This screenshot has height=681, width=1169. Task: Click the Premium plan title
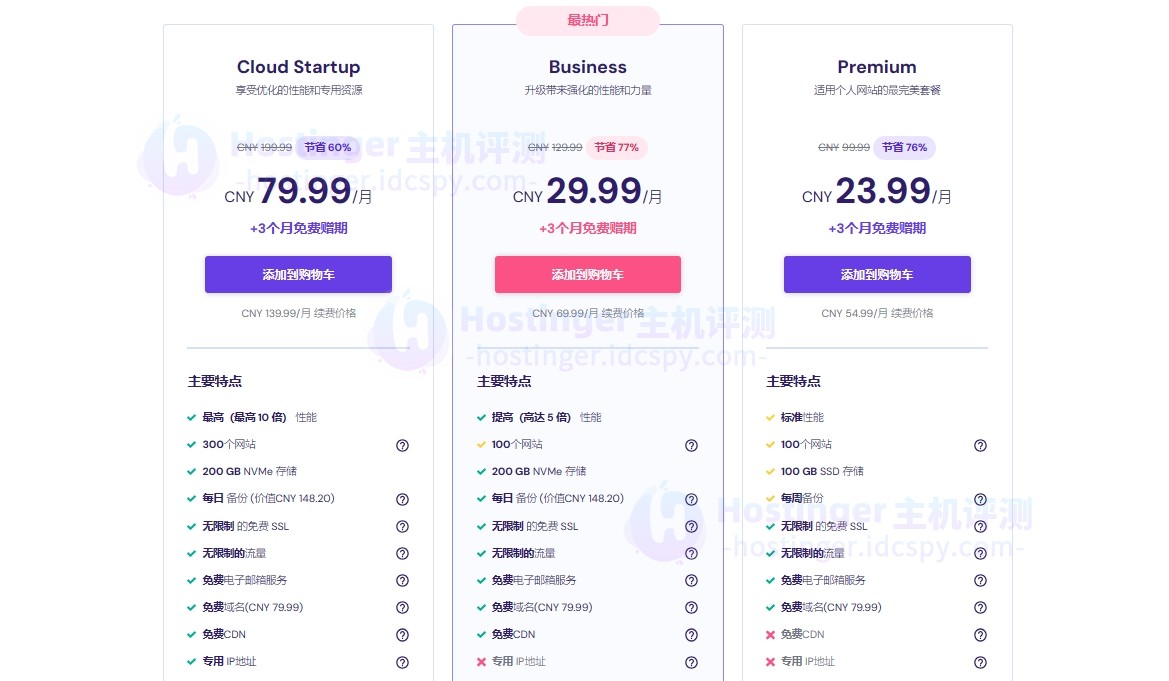click(877, 67)
